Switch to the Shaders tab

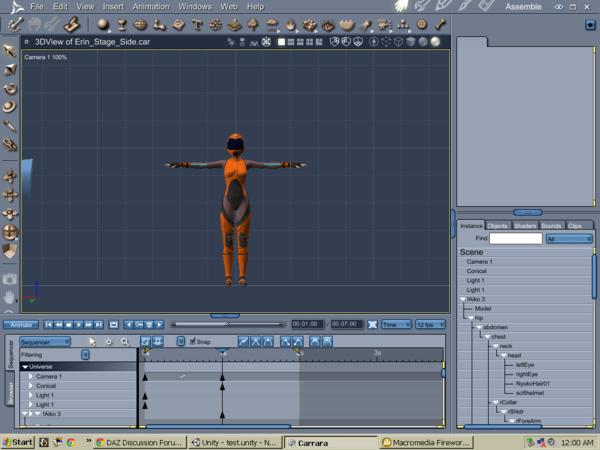click(x=525, y=226)
